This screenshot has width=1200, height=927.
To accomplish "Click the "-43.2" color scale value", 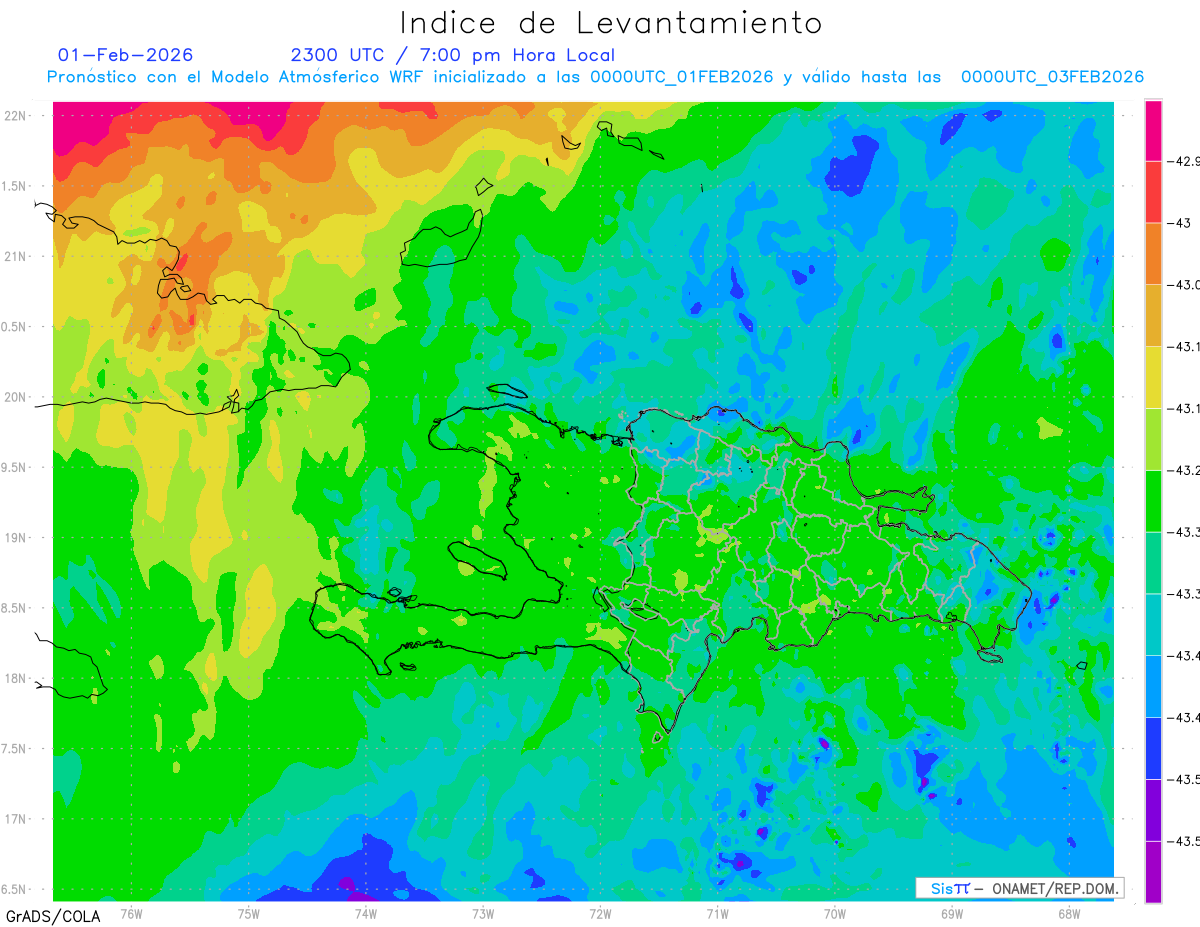I will [x=1185, y=470].
